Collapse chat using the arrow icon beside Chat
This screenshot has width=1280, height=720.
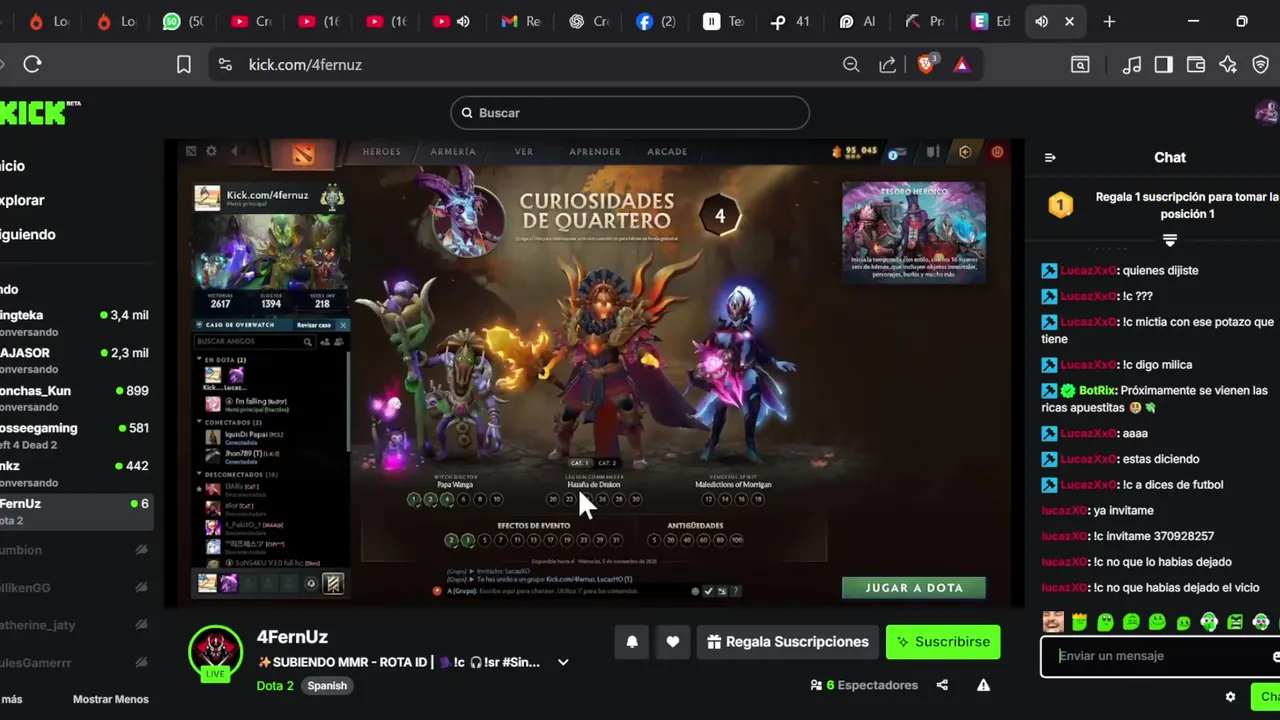pyautogui.click(x=1050, y=157)
